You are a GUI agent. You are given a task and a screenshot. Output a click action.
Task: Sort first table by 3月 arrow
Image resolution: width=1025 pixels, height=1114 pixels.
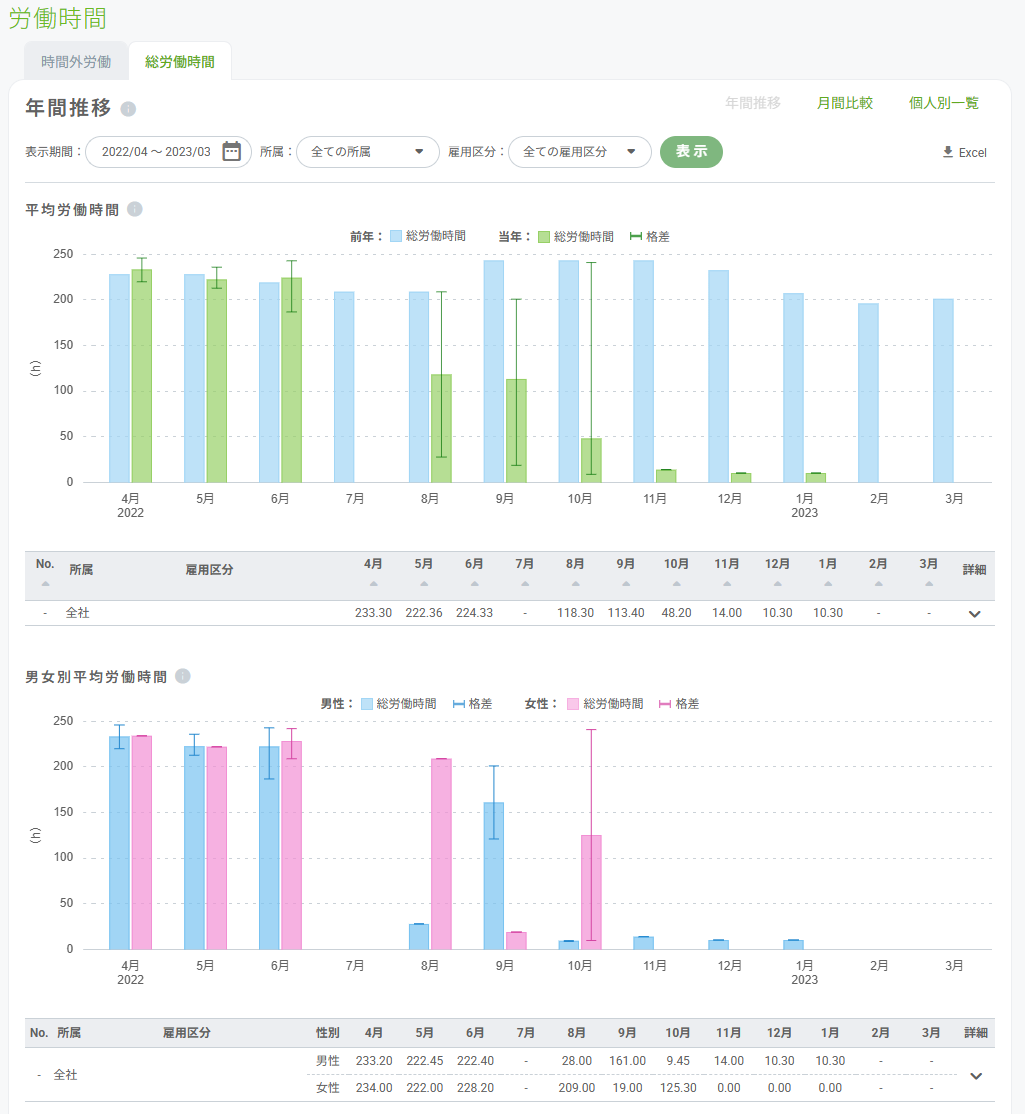[929, 584]
